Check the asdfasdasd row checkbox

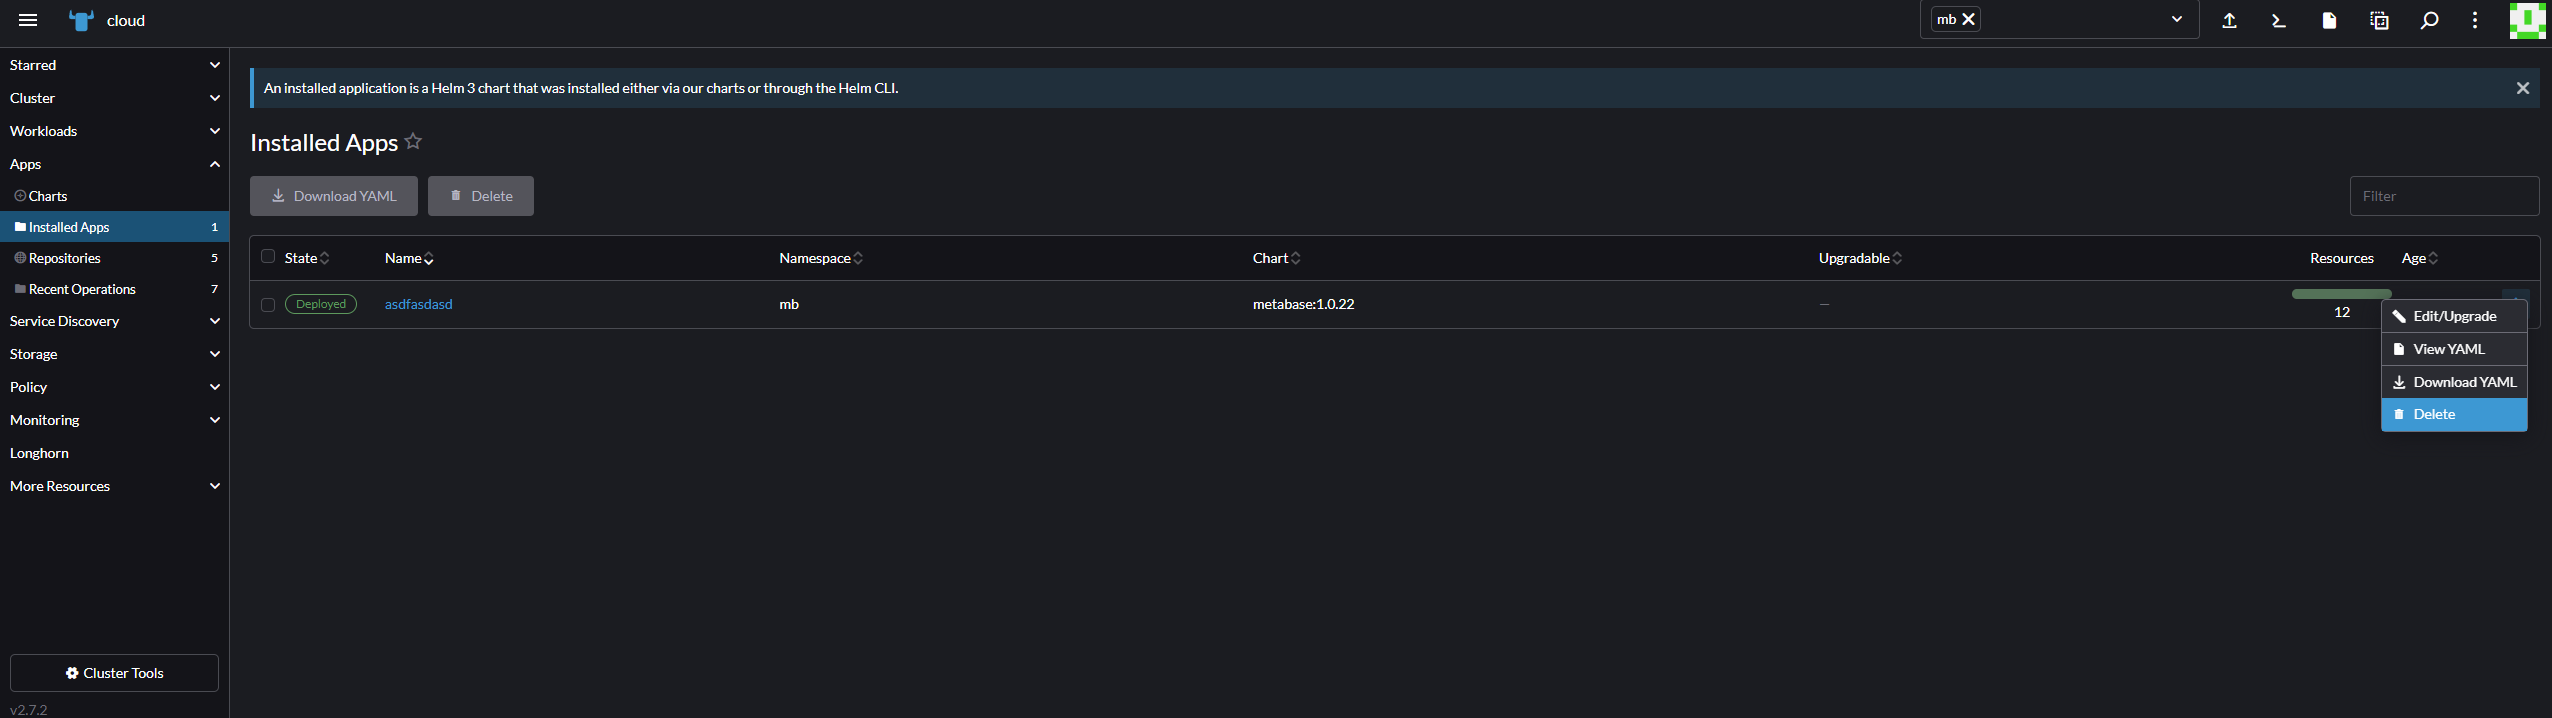[x=268, y=305]
